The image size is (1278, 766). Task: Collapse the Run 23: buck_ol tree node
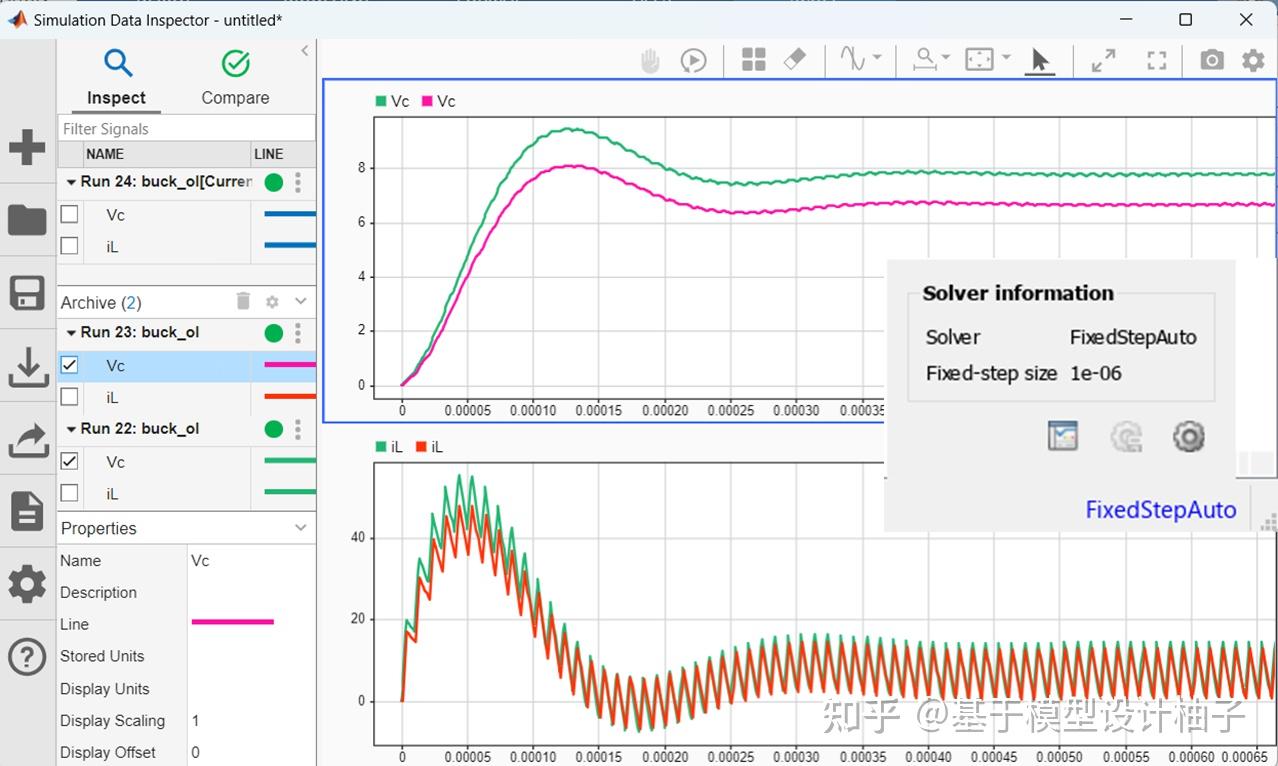point(71,332)
